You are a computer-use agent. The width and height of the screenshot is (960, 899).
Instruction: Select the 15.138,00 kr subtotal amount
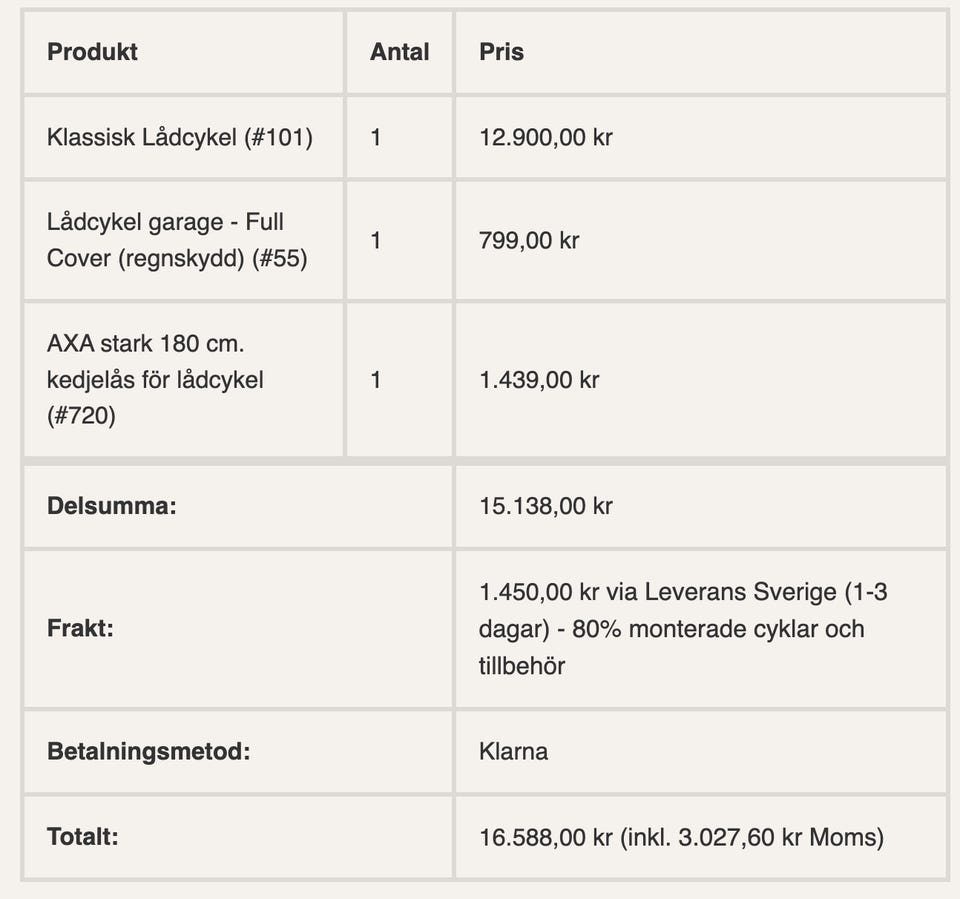[546, 505]
